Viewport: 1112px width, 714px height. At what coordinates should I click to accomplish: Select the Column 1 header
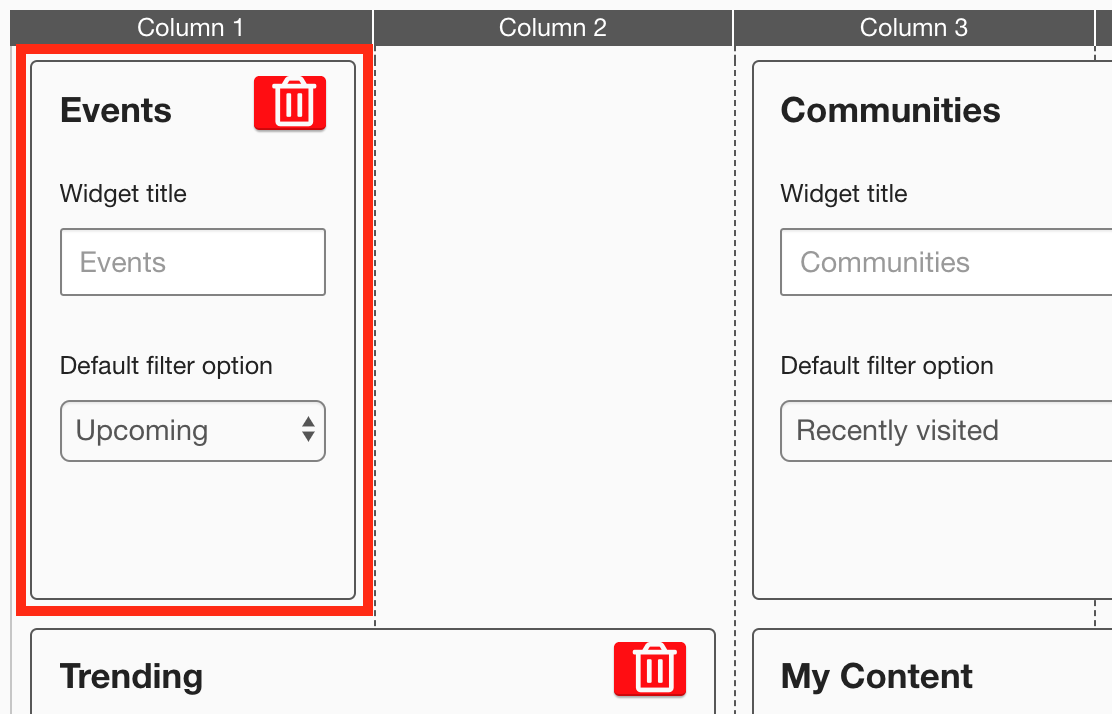(x=190, y=27)
